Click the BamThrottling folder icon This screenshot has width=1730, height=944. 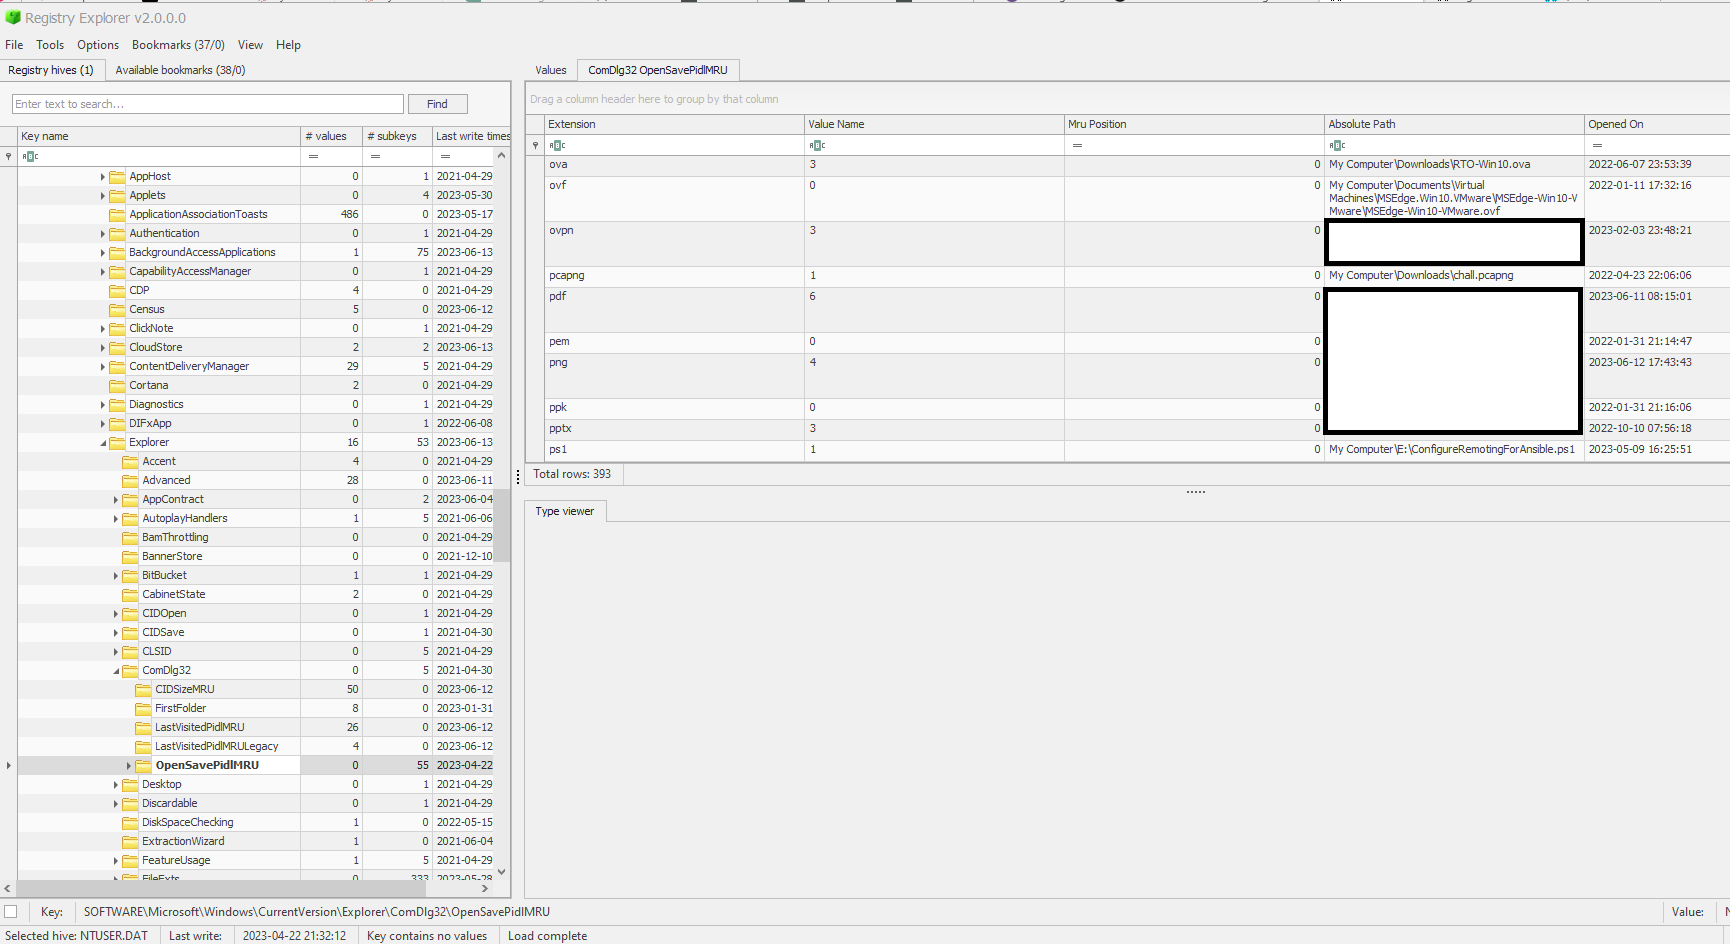(x=130, y=537)
